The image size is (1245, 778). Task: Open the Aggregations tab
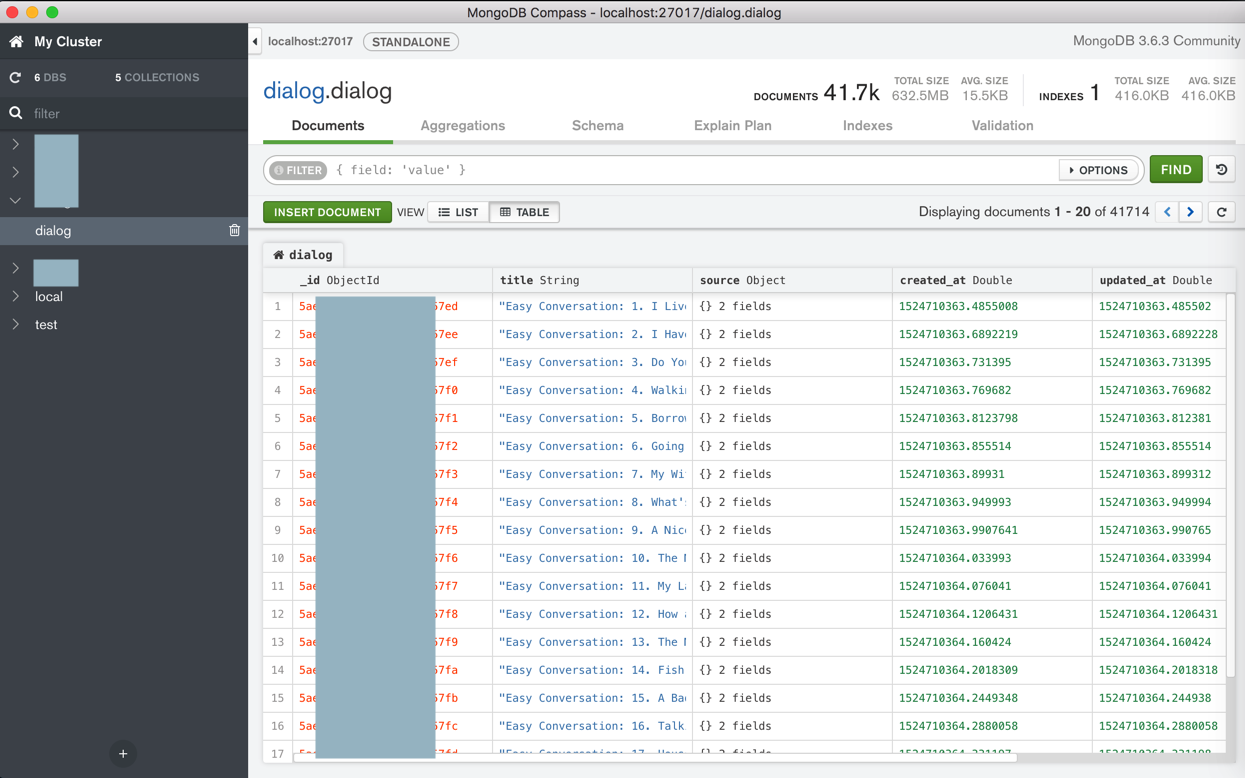462,126
